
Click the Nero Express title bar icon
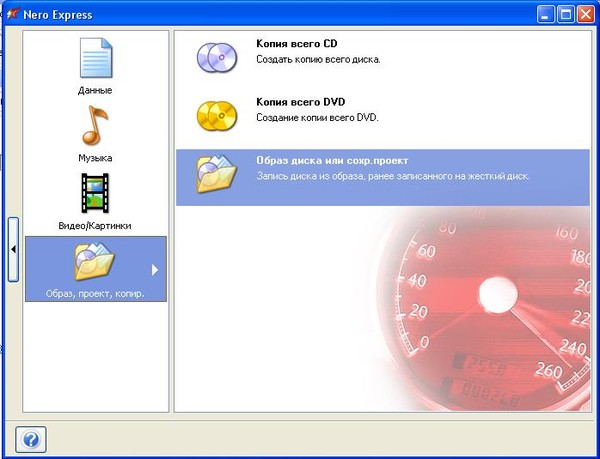tap(13, 15)
